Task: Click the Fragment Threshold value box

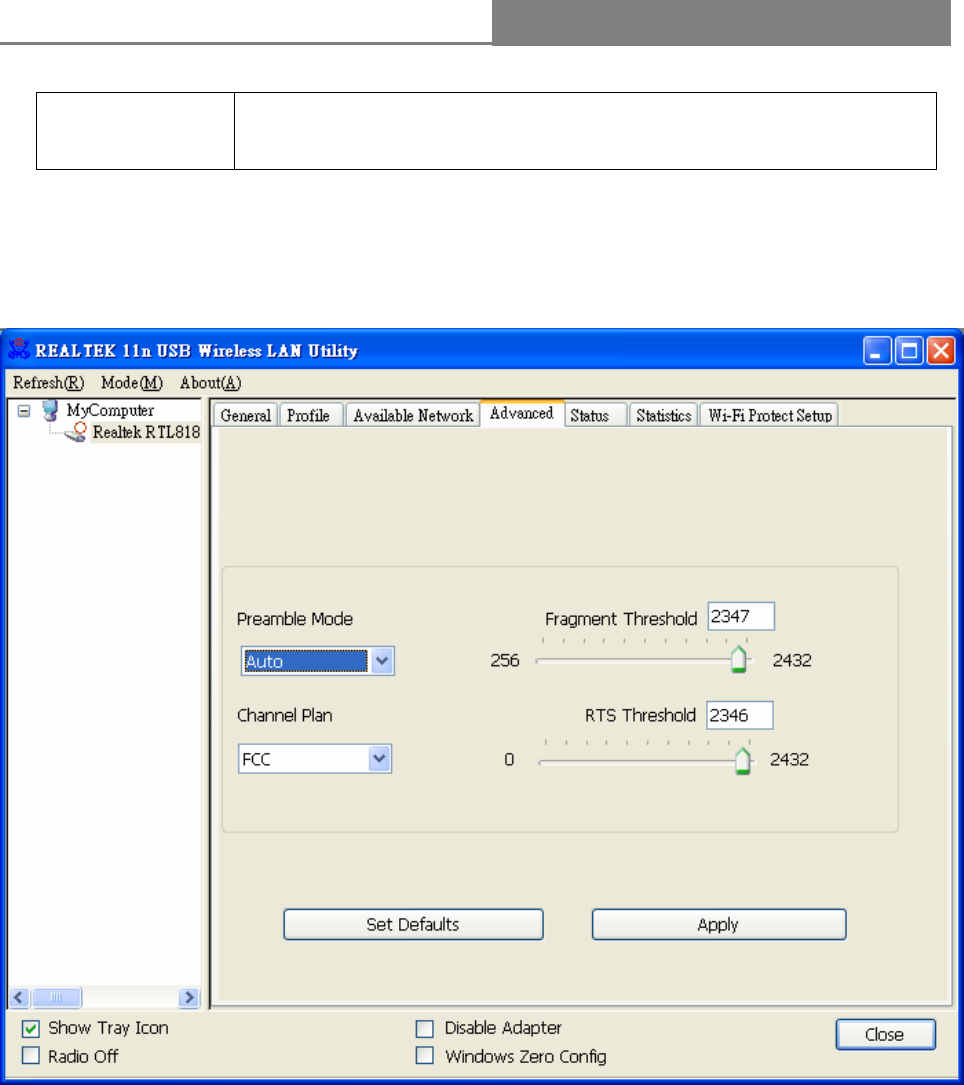Action: pos(740,616)
